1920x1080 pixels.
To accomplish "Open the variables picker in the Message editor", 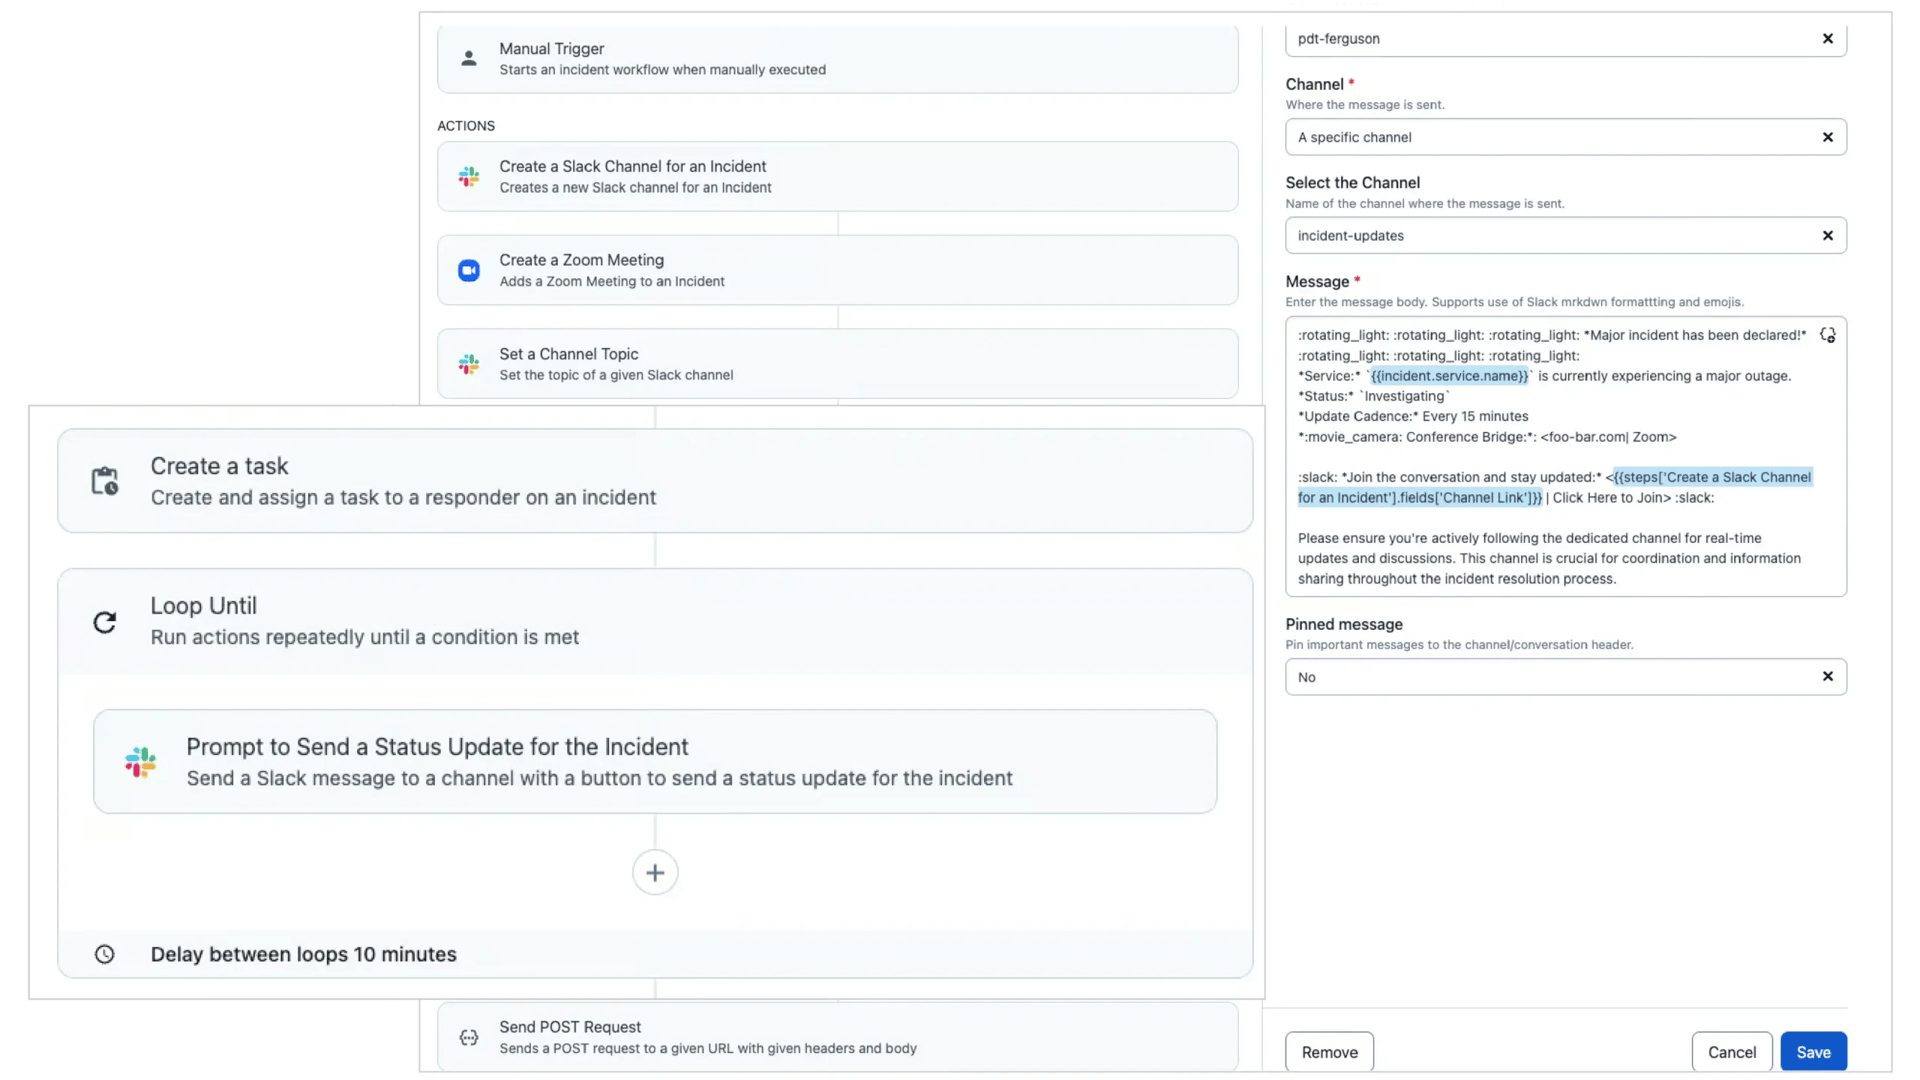I will (1828, 335).
